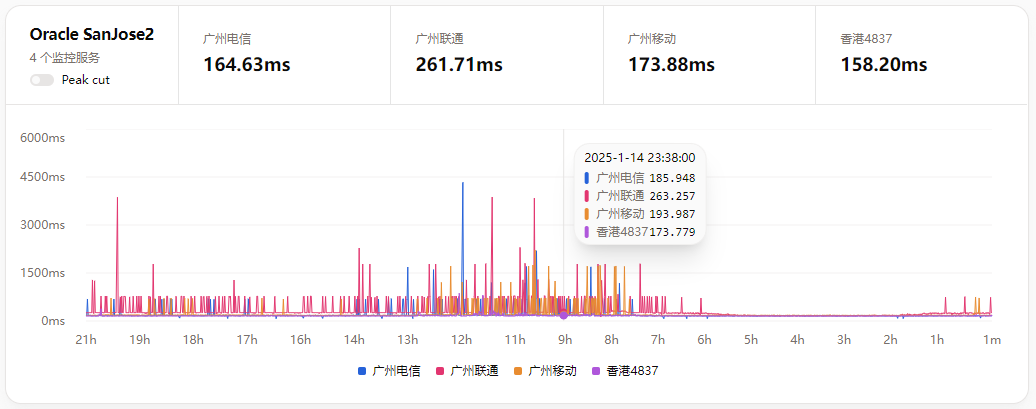Image resolution: width=1036 pixels, height=409 pixels.
Task: Click the orange 广州移动 legend color marker
Action: (x=519, y=371)
